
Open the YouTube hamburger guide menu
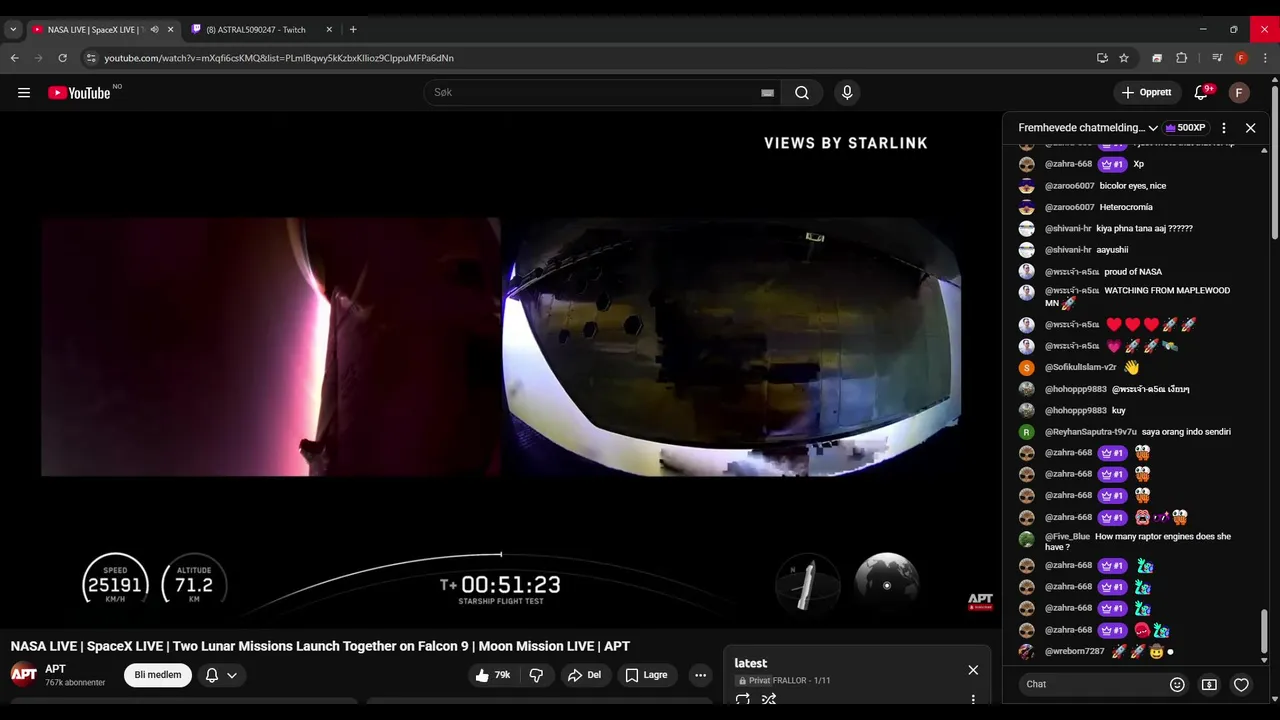pos(24,93)
